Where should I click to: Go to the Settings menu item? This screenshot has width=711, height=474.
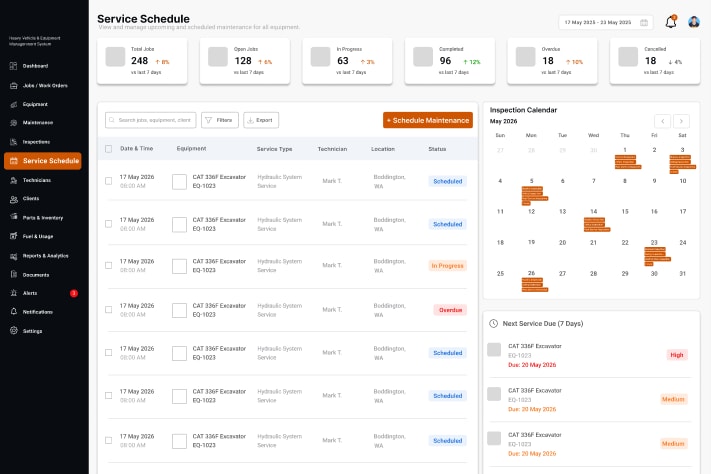click(32, 331)
